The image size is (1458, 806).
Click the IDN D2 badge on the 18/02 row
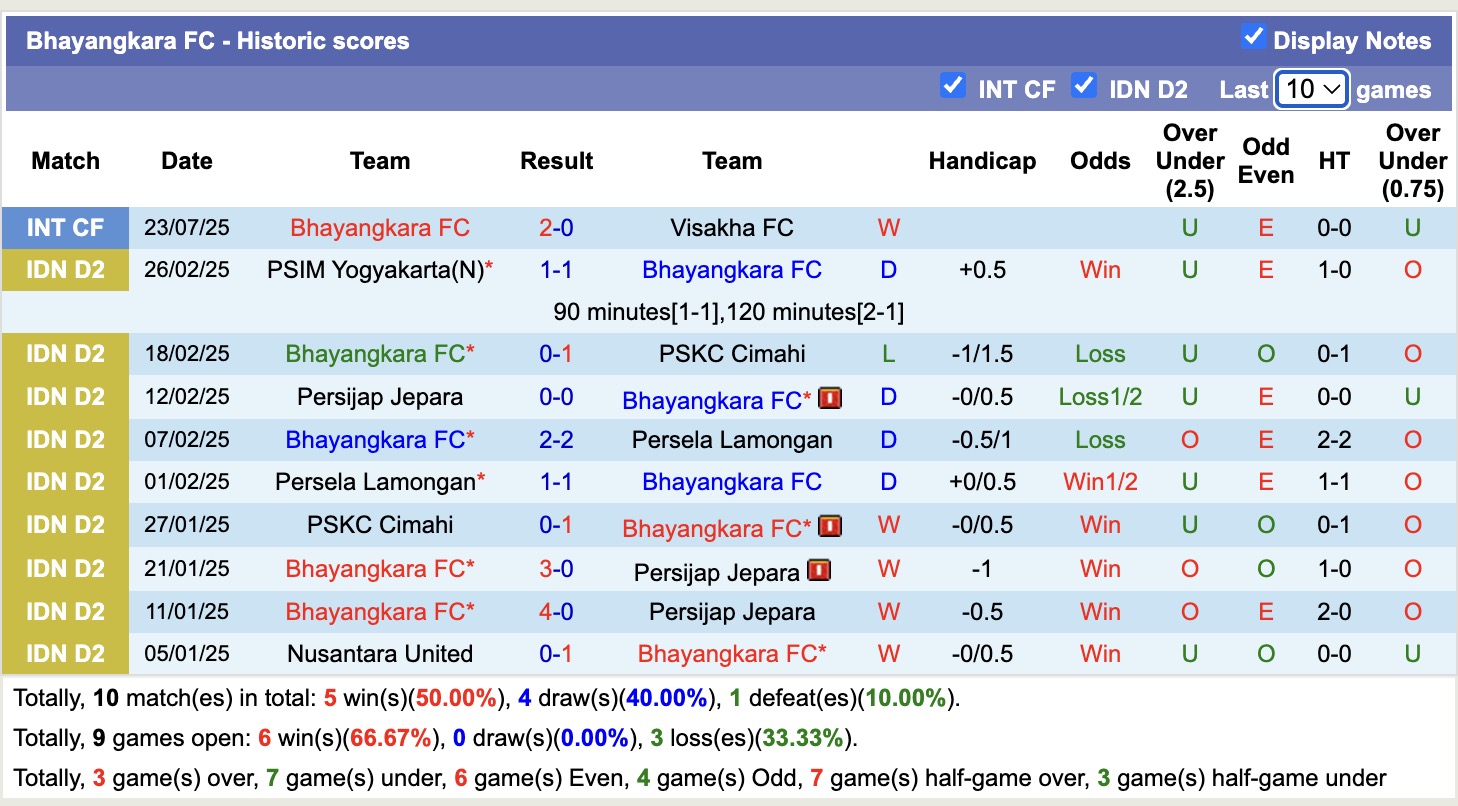pyautogui.click(x=65, y=353)
